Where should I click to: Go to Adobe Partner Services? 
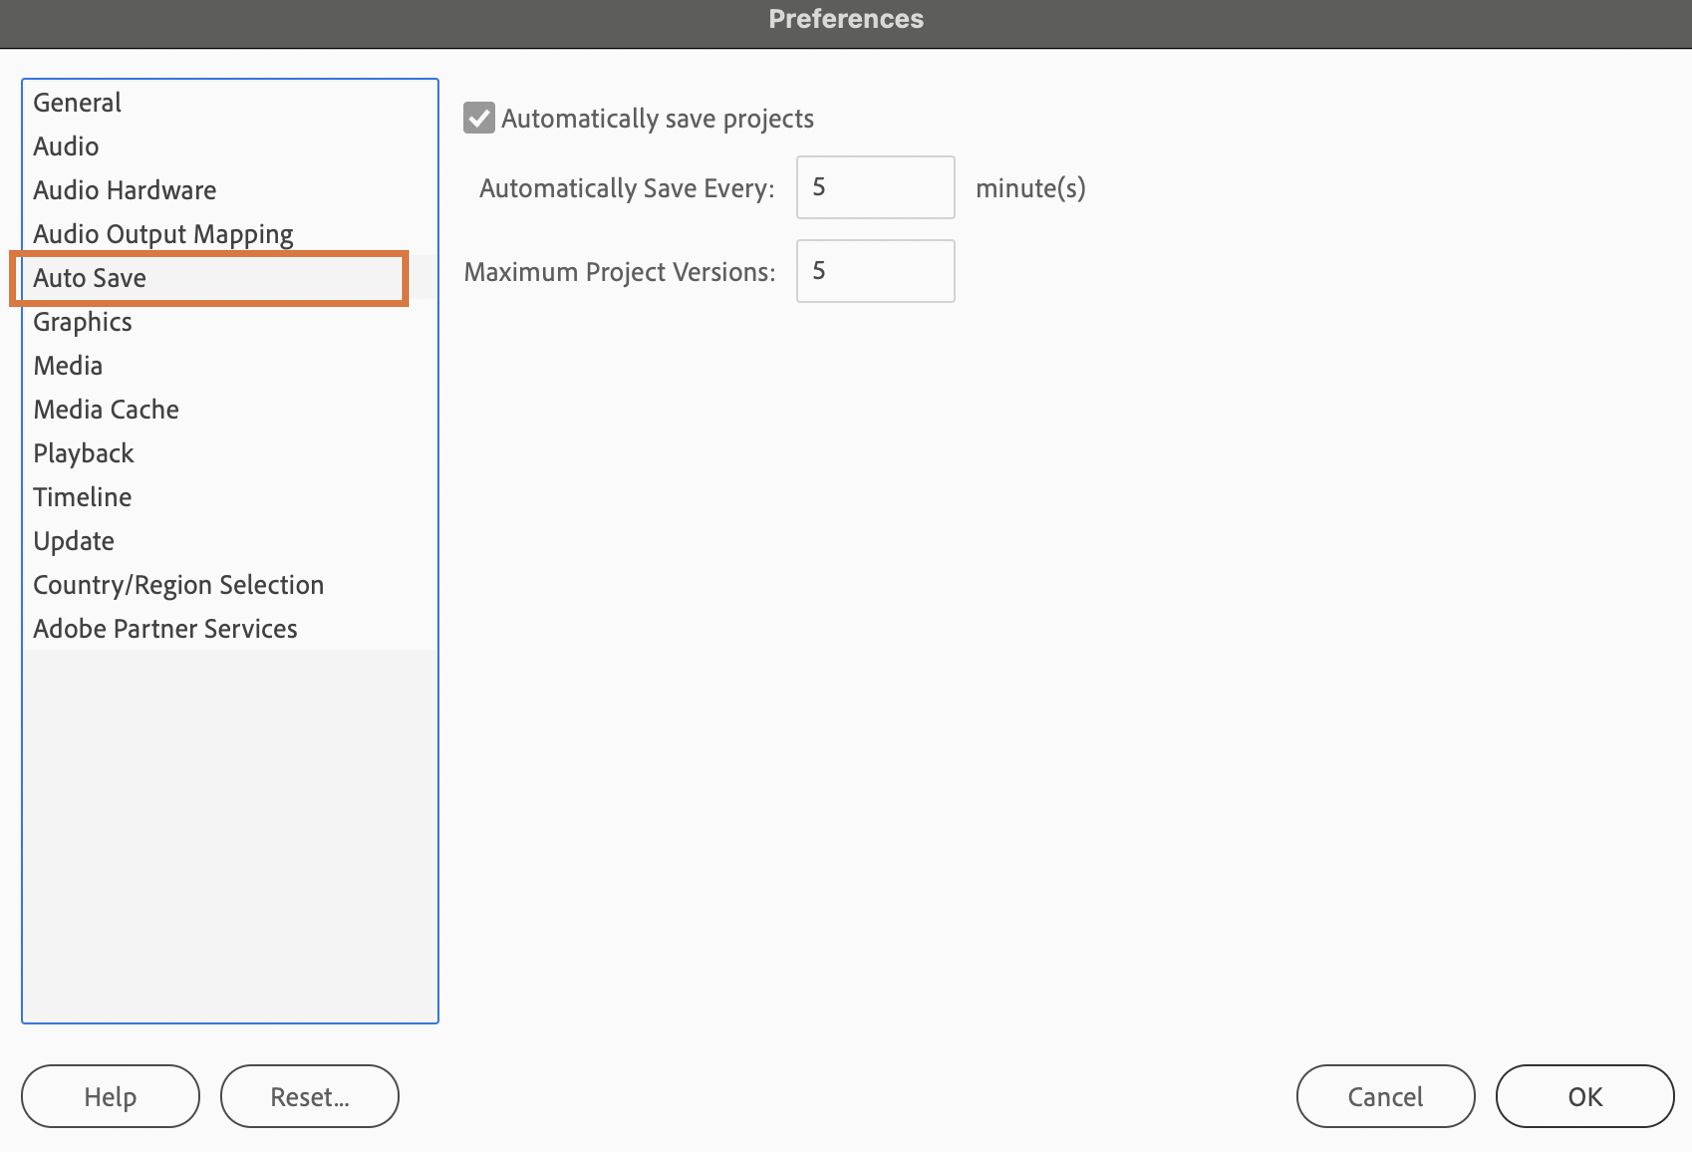click(165, 629)
